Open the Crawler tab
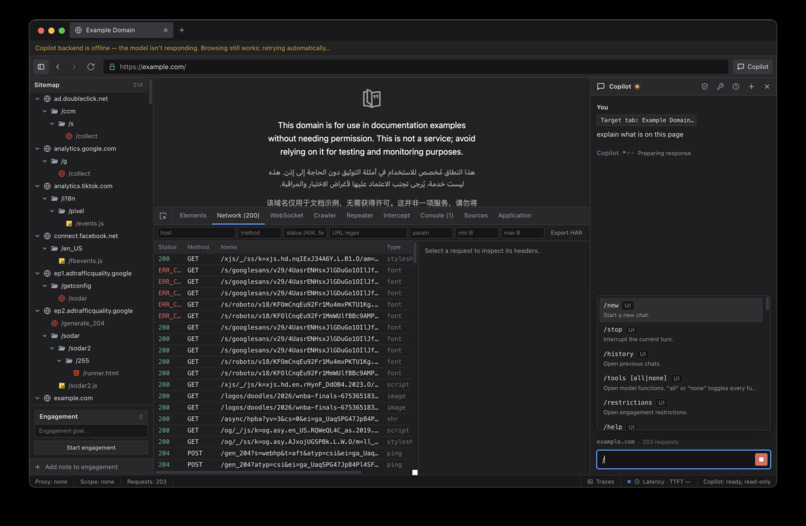 [x=325, y=215]
